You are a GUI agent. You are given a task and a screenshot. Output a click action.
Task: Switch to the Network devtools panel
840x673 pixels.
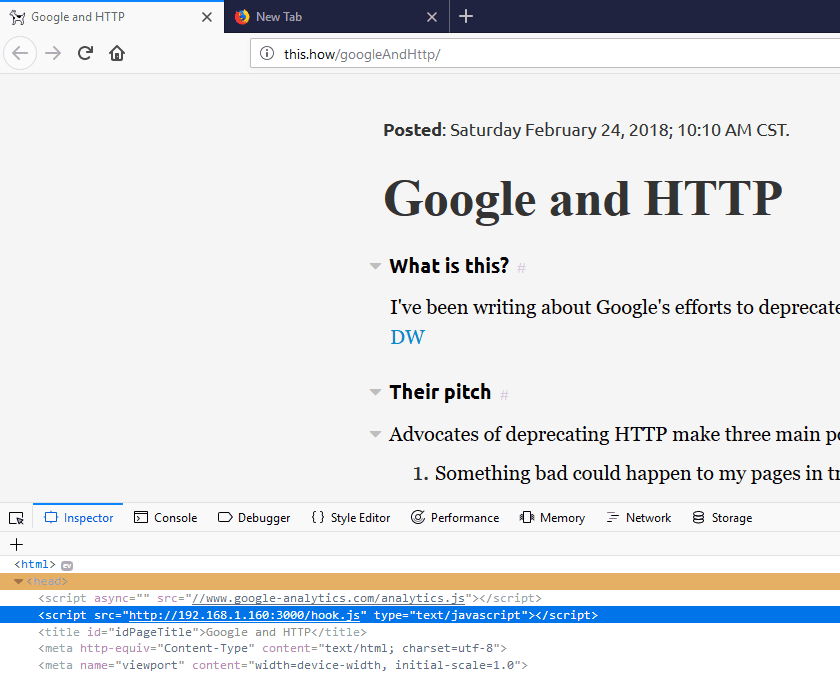coord(639,518)
